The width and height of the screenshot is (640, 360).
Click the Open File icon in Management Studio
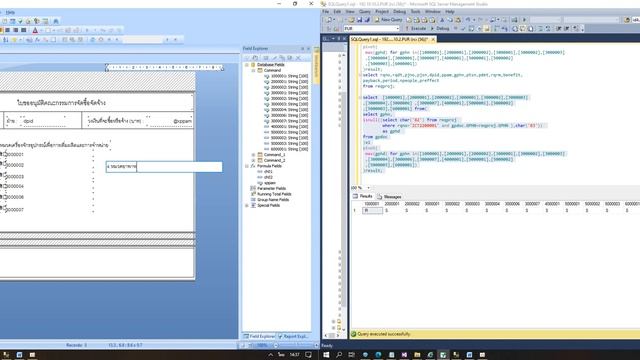[x=351, y=20]
